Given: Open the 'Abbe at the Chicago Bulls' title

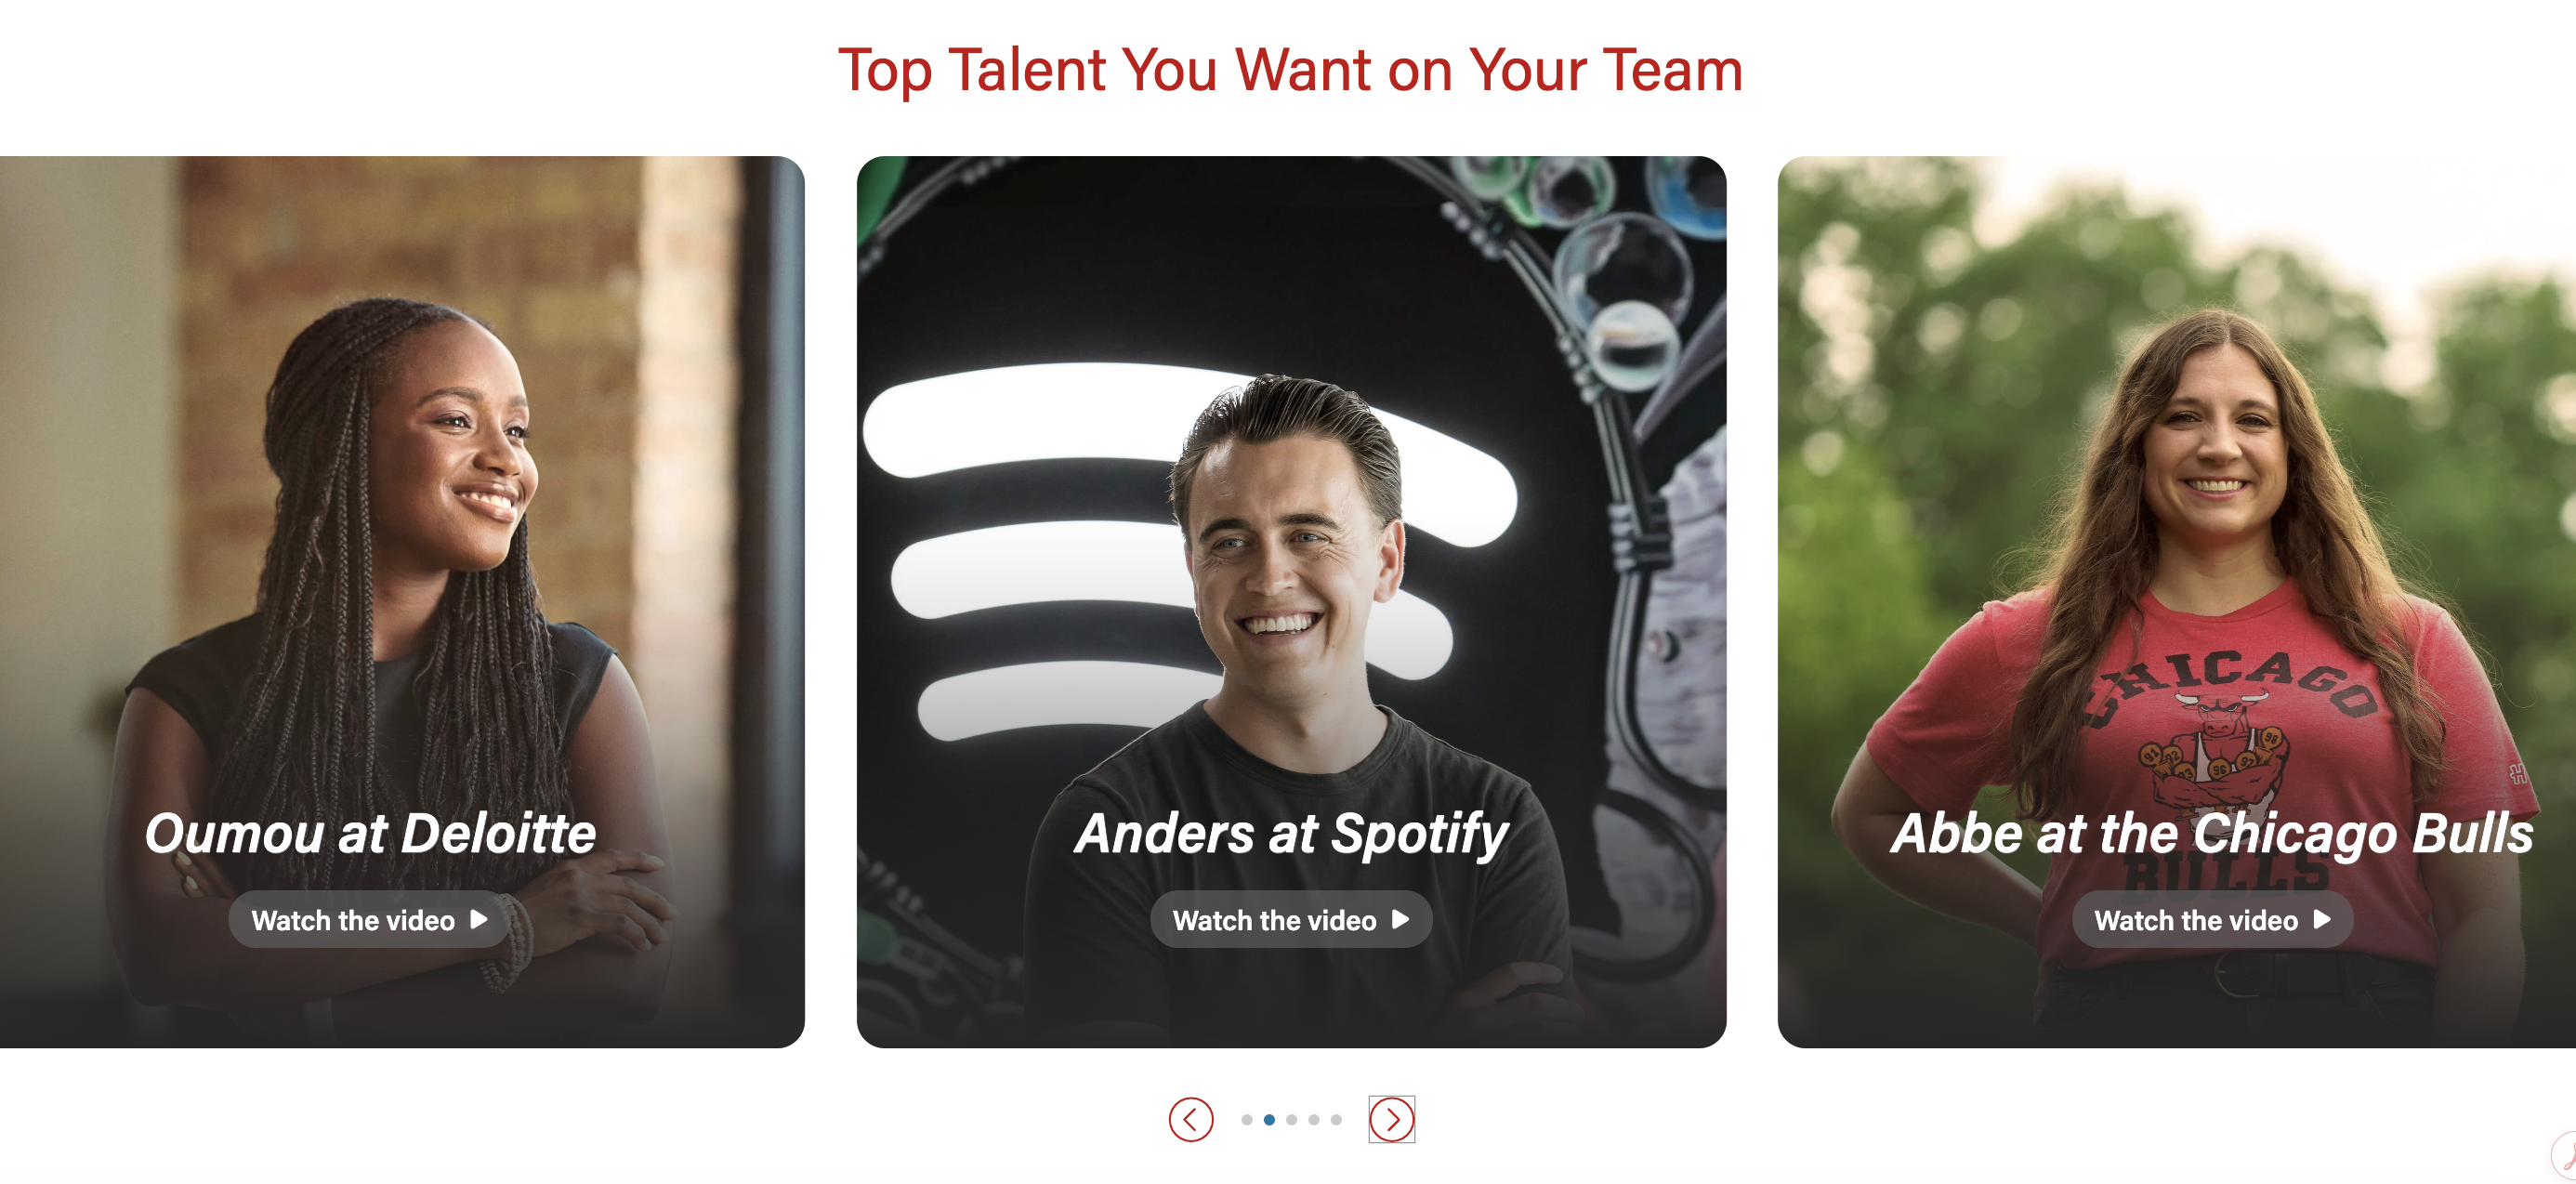Looking at the screenshot, I should click(2212, 833).
